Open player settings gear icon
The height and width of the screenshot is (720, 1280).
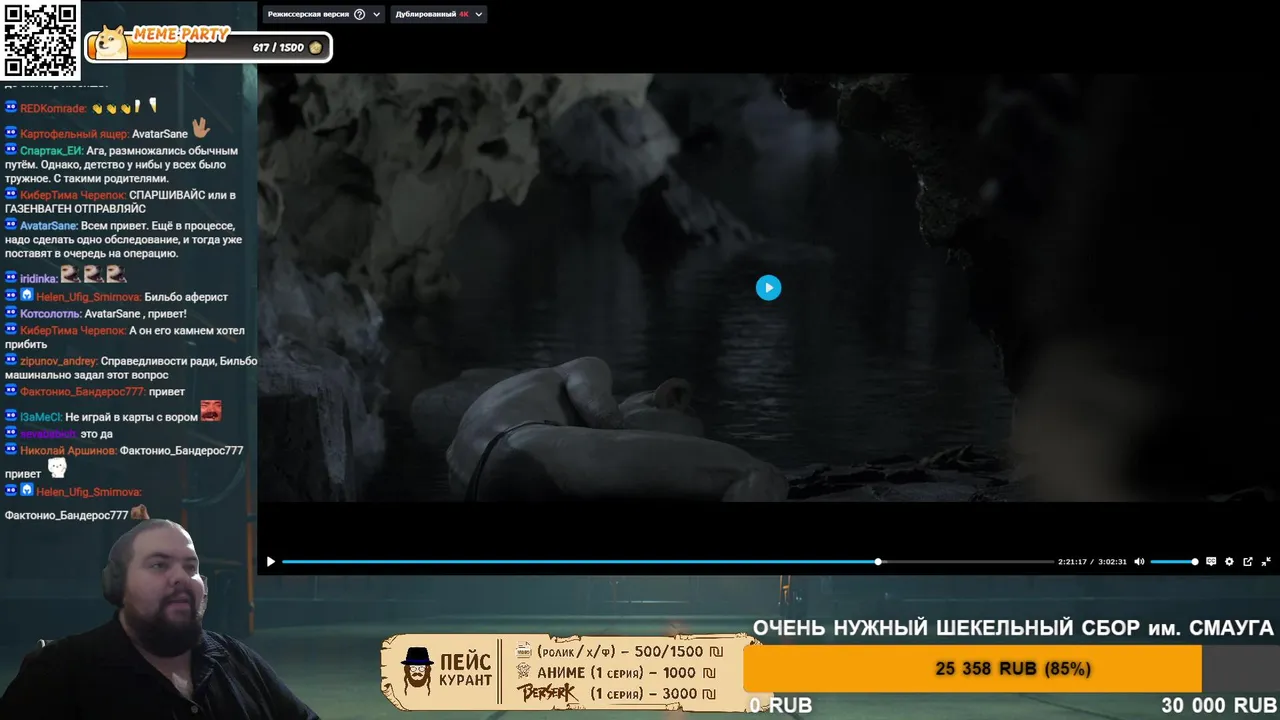1229,562
